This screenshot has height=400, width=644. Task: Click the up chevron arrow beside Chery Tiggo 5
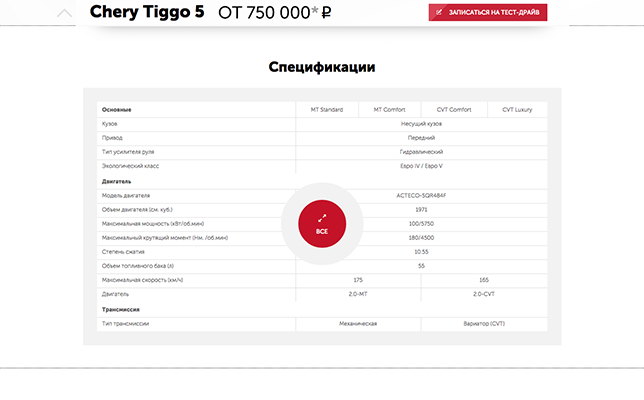point(64,14)
